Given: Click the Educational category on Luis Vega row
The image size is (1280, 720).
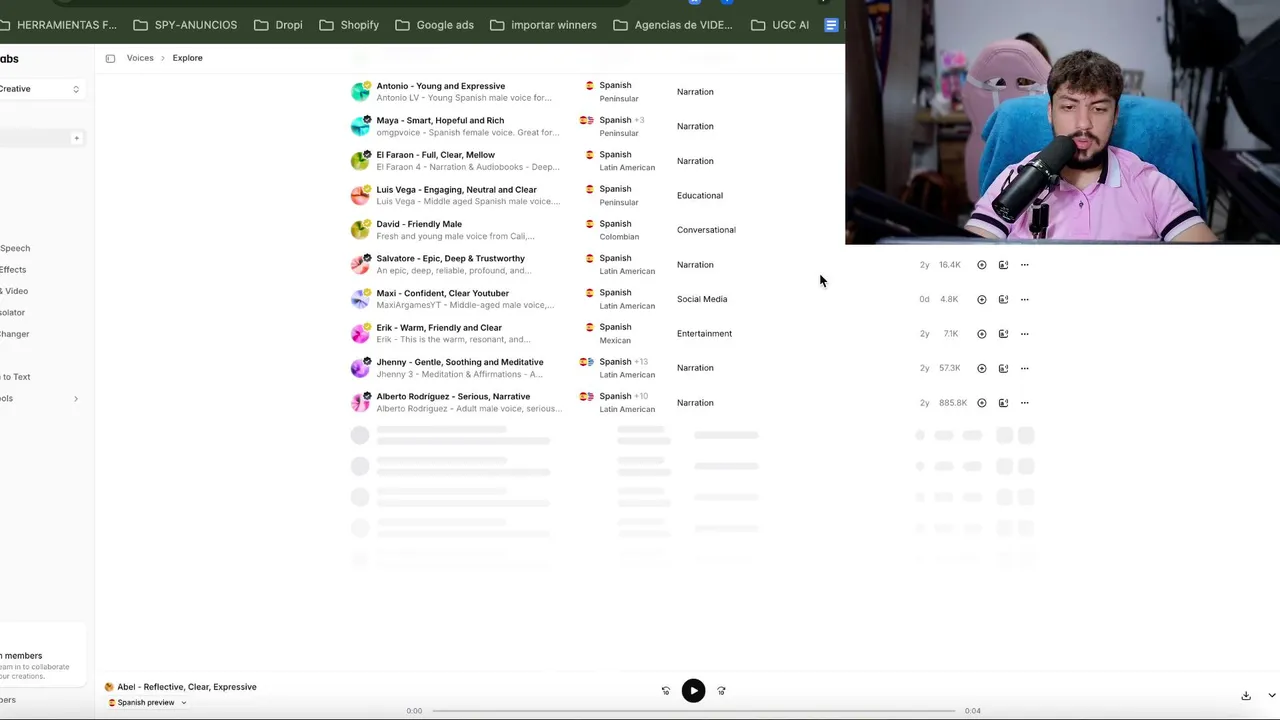Looking at the screenshot, I should (x=700, y=196).
